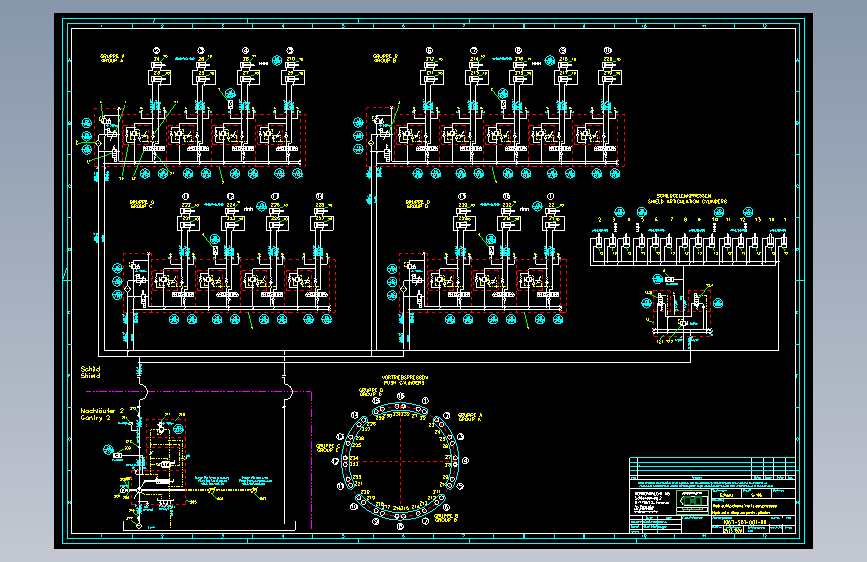Click the Group B label at top center

click(x=385, y=58)
